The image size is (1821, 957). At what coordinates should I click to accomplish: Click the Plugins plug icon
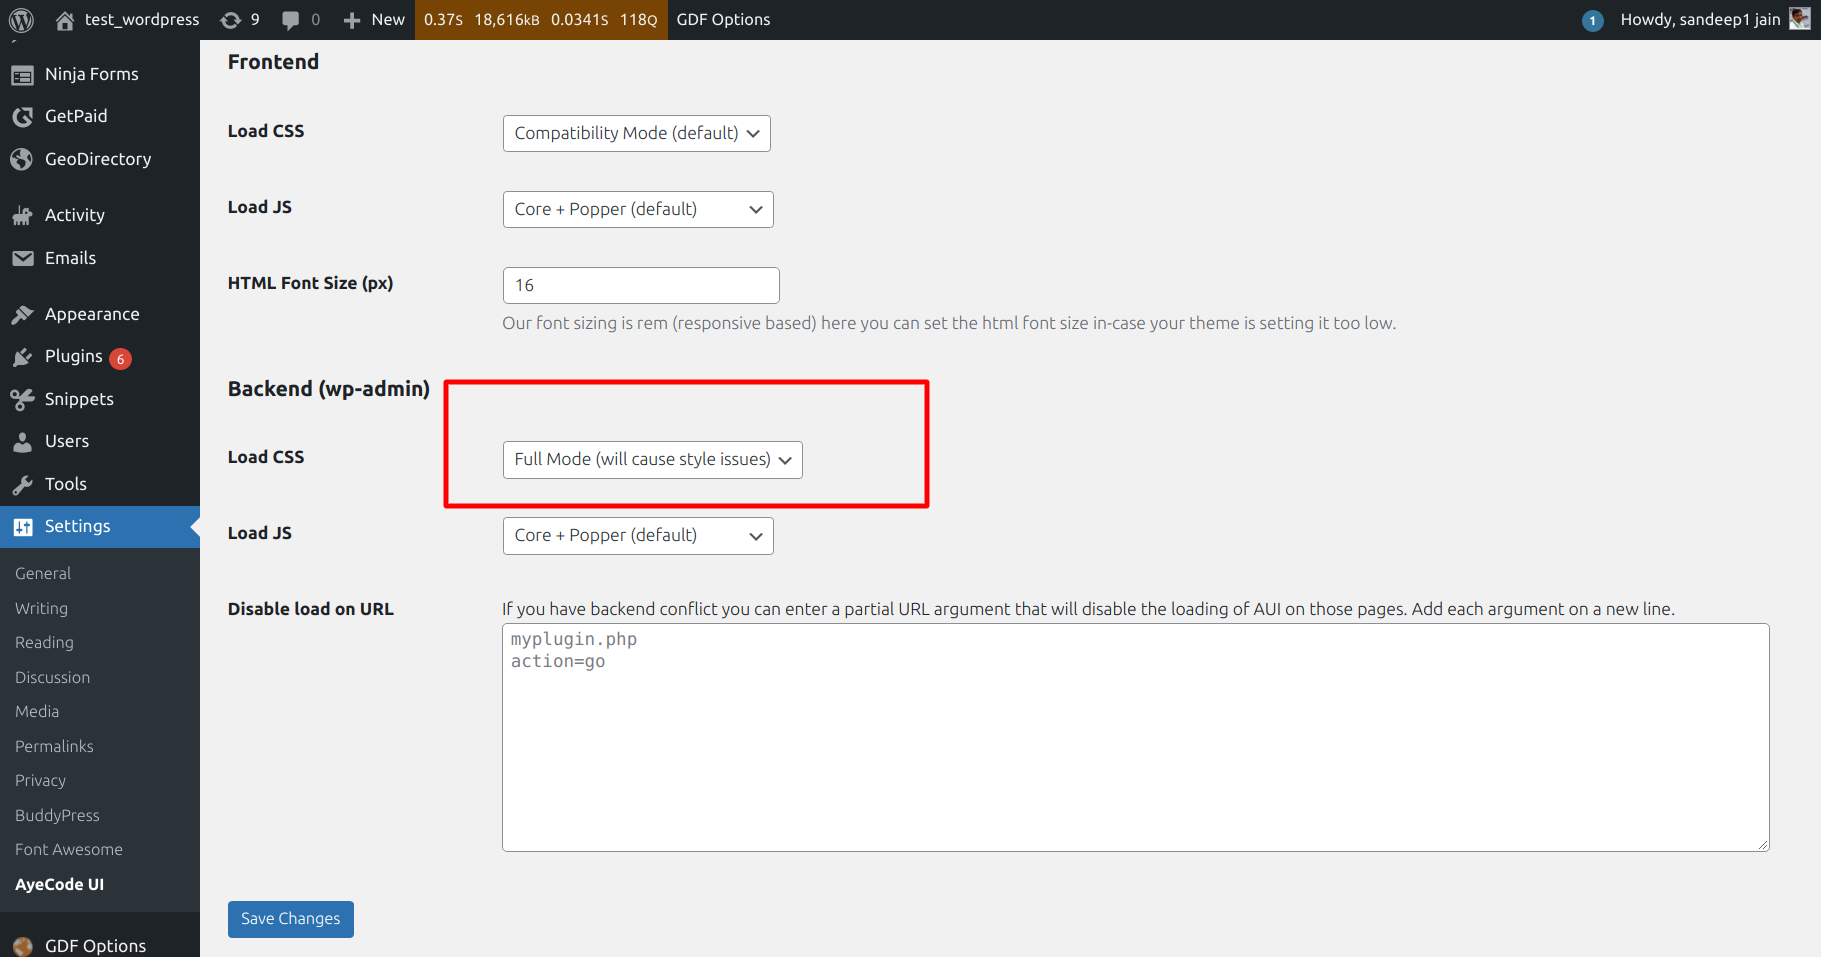coord(22,357)
